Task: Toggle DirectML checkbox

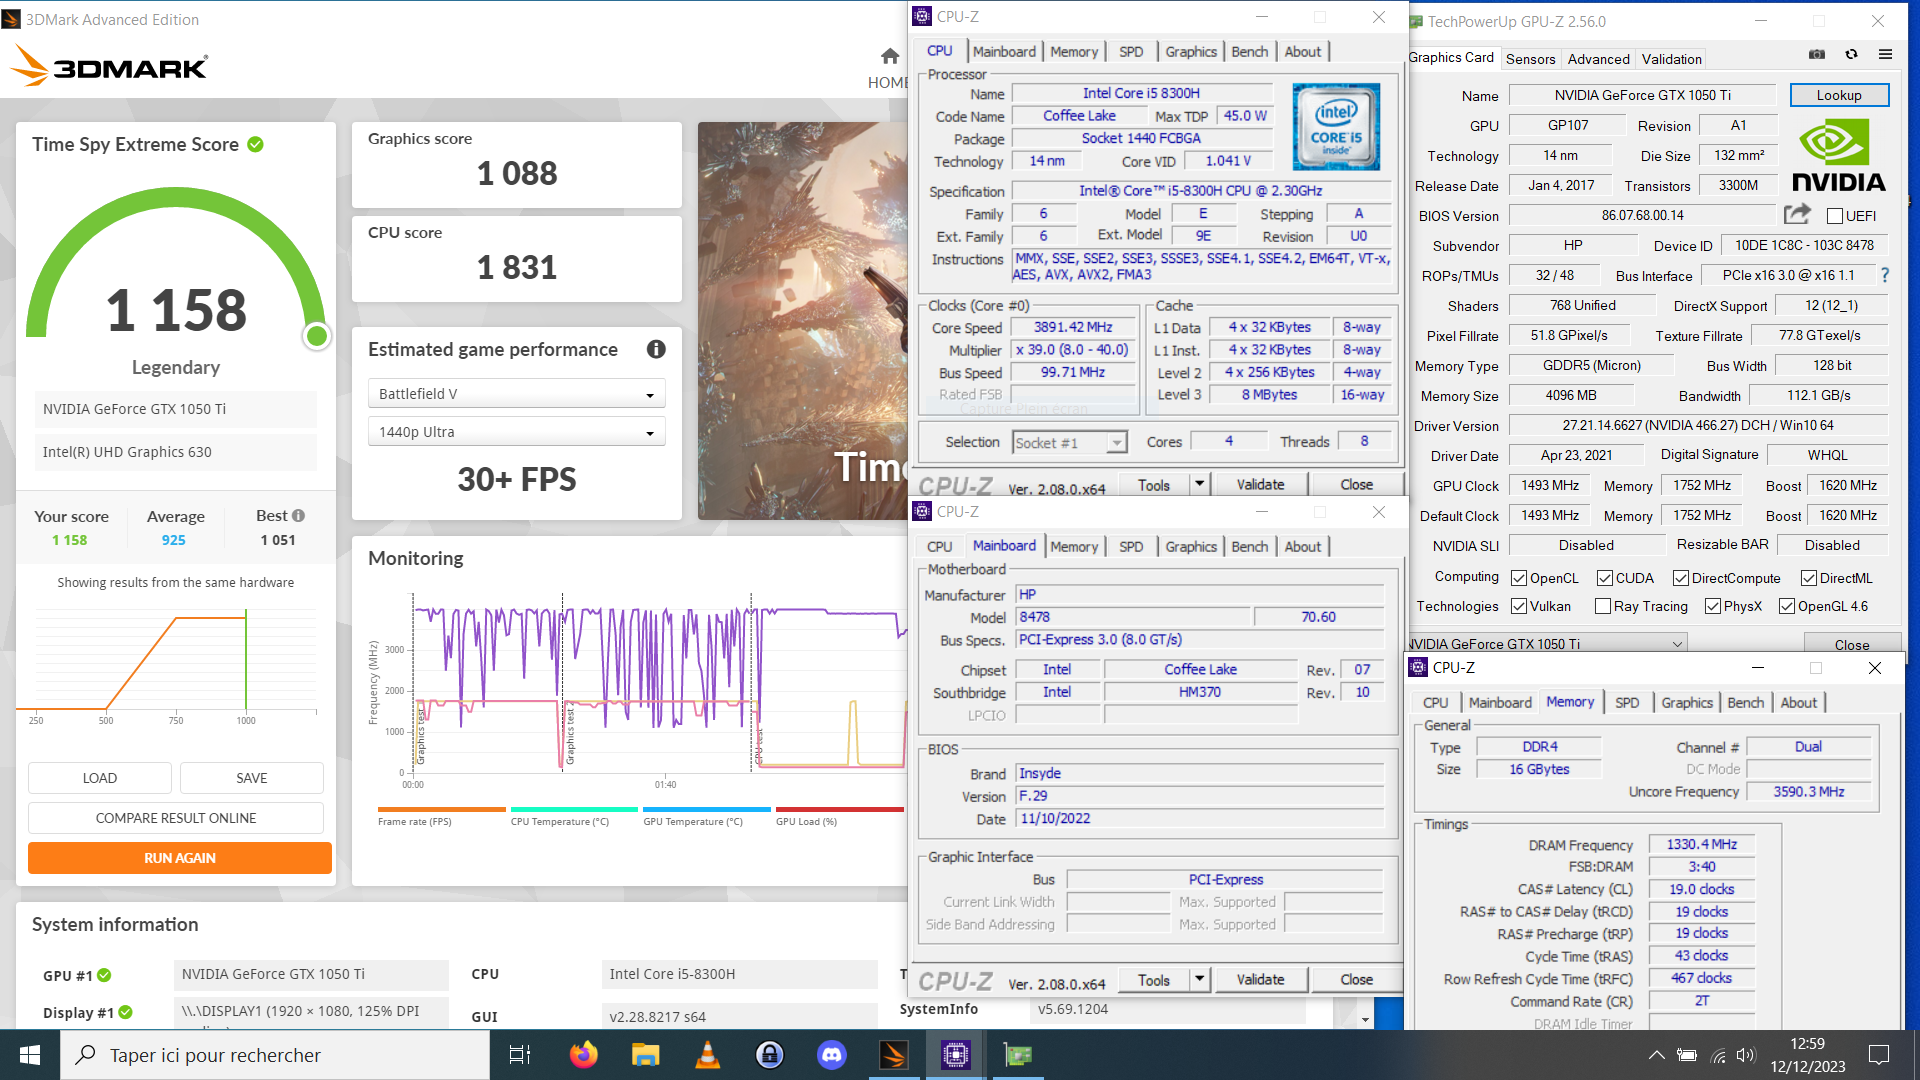Action: 1809,578
